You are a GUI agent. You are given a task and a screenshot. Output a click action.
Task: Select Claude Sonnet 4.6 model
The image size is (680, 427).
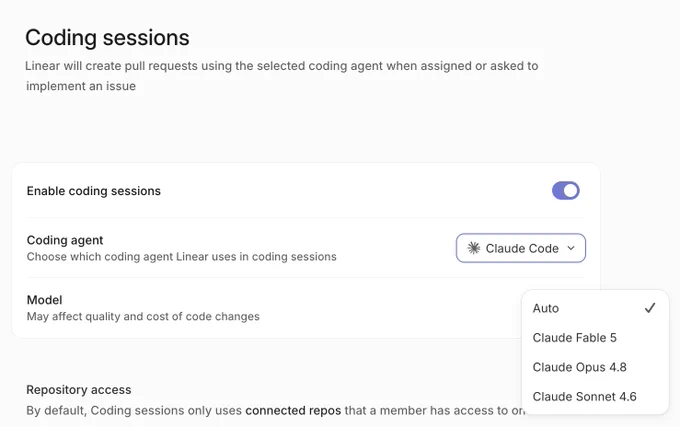tap(595, 397)
